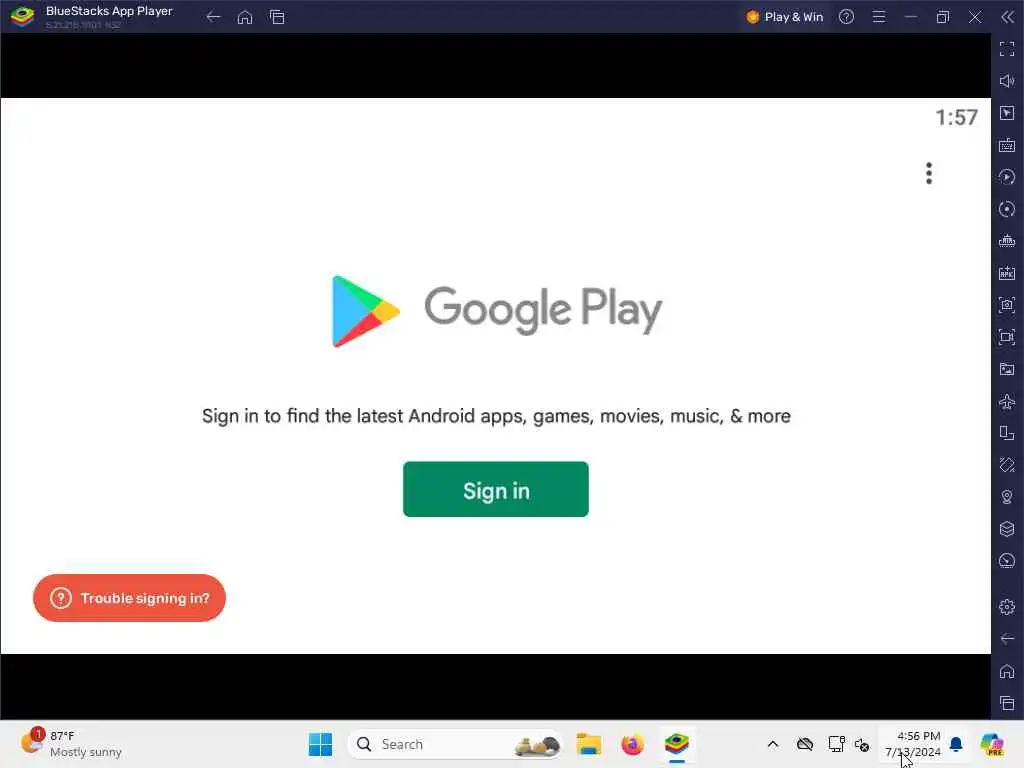The height and width of the screenshot is (768, 1024).
Task: Open BlueStacks settings gear icon
Action: coord(1007,607)
